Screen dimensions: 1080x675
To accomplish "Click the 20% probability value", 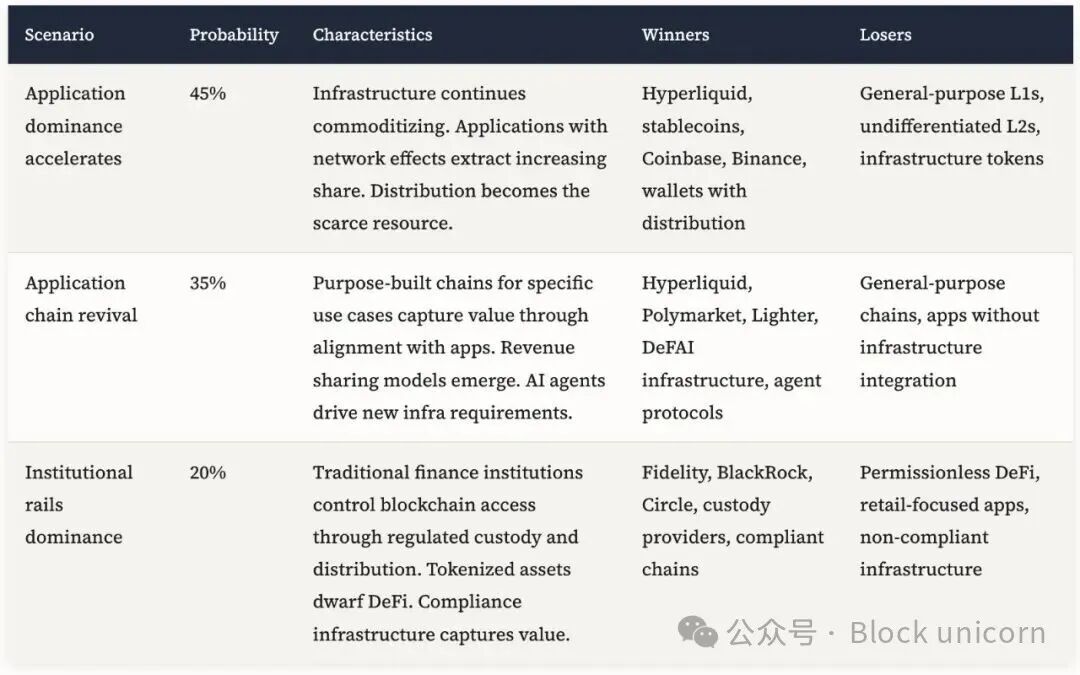I will click(x=208, y=472).
